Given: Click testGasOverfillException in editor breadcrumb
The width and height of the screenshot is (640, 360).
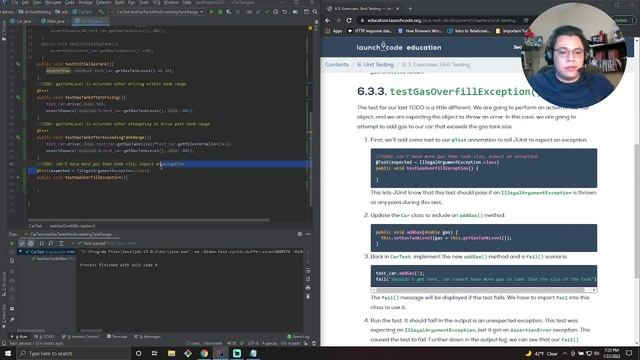Looking at the screenshot, I should pyautogui.click(x=72, y=226).
